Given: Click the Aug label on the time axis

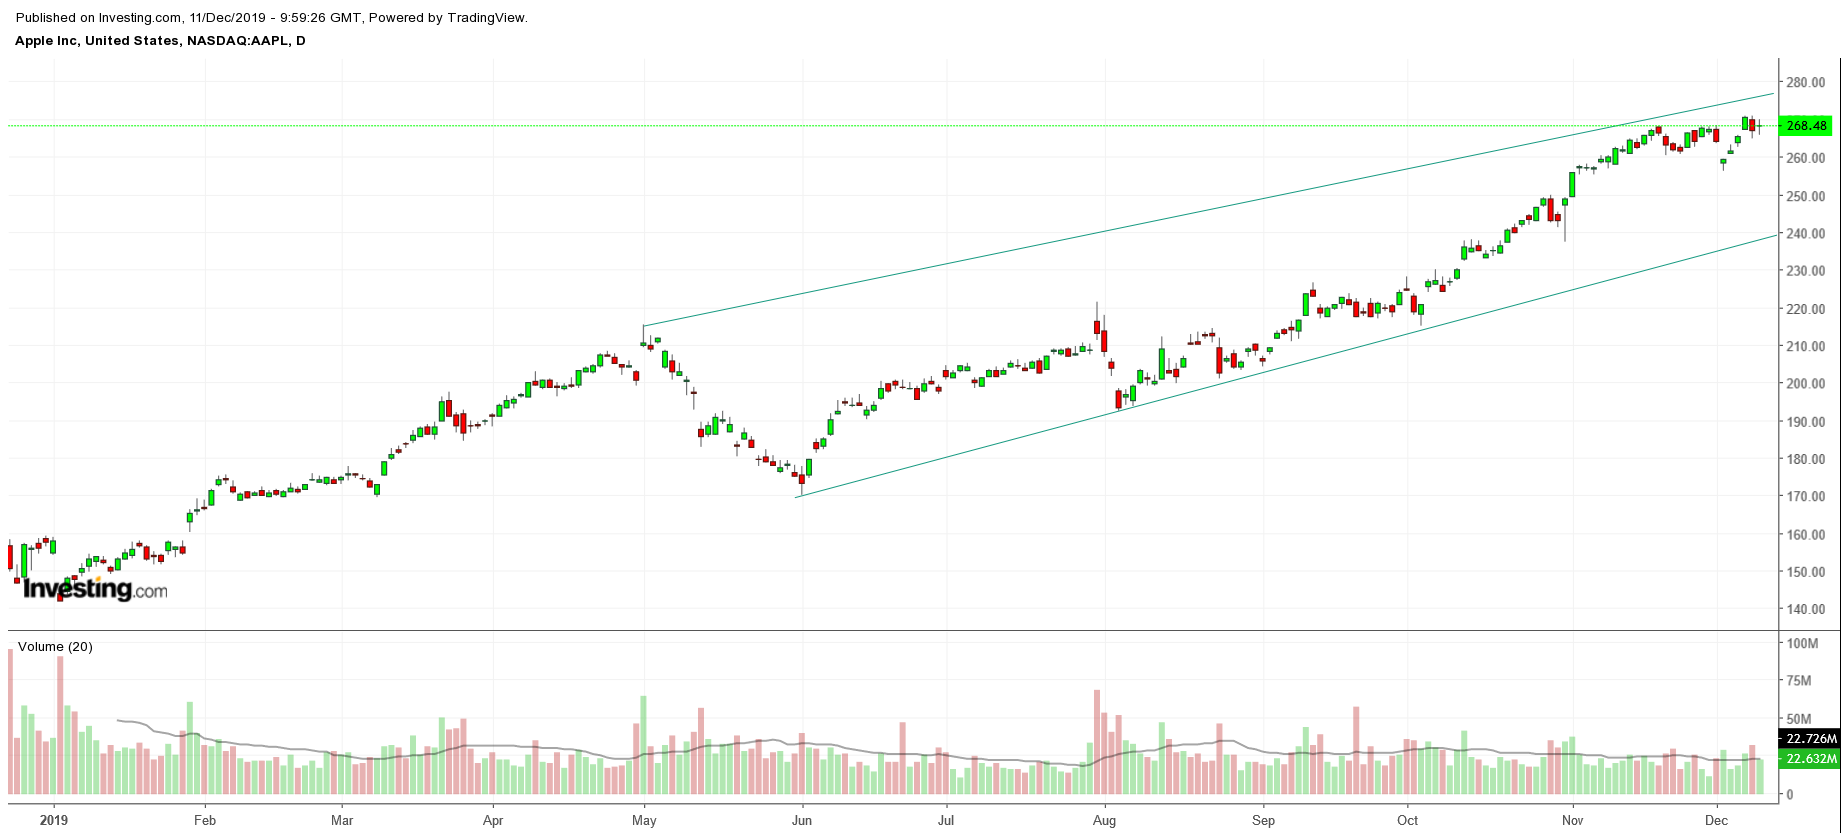Looking at the screenshot, I should [x=1104, y=820].
